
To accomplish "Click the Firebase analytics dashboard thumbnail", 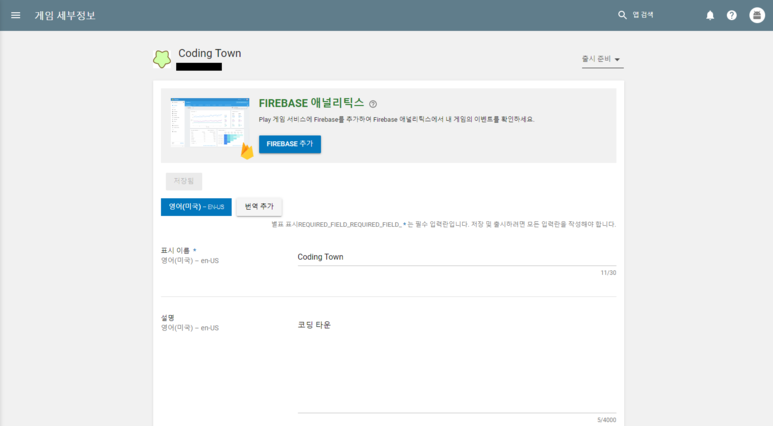I will coord(210,123).
